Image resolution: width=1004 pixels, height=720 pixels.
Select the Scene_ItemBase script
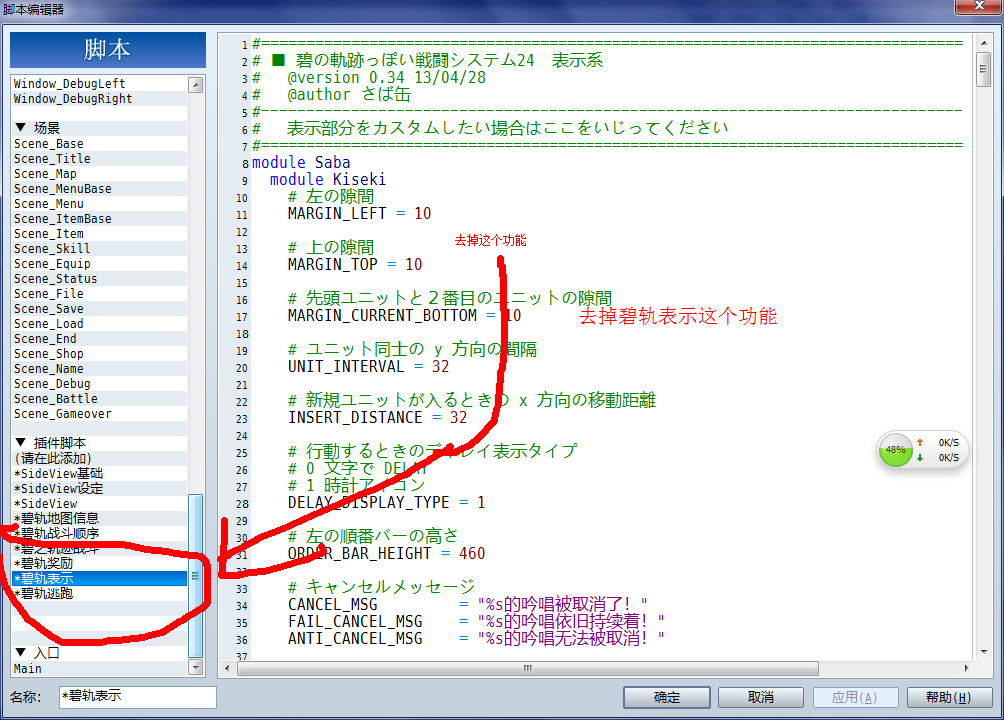(99, 218)
